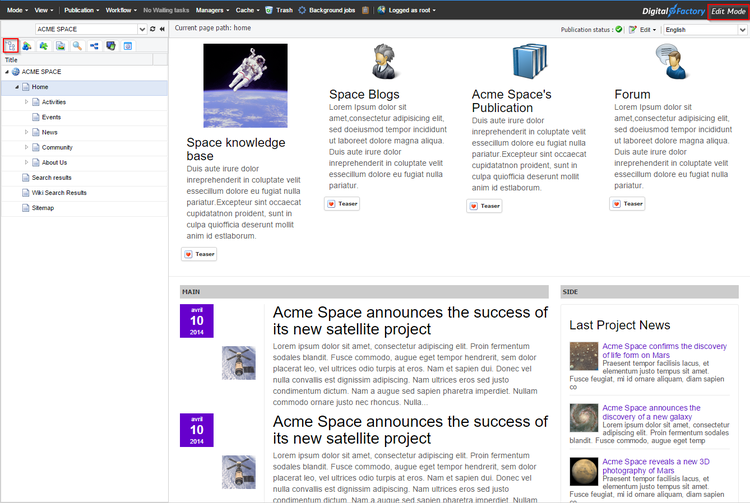The image size is (750, 503).
Task: Open the magnifier search tab icon
Action: click(77, 46)
